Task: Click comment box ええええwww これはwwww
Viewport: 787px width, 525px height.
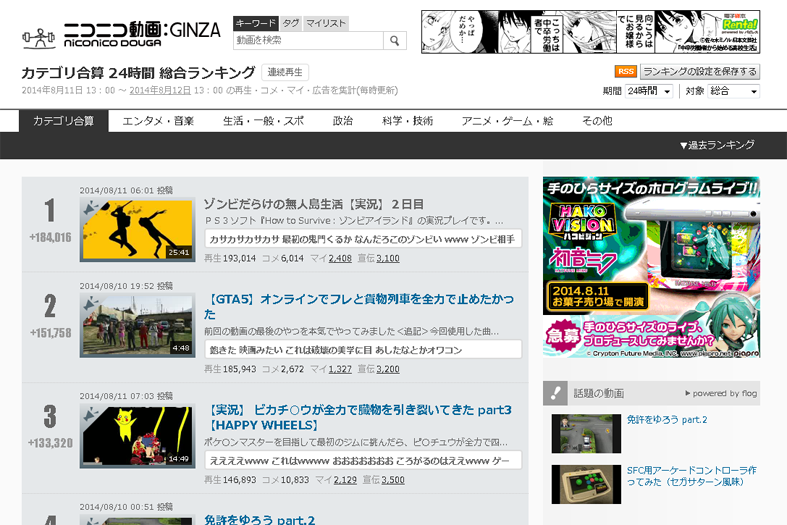Action: [363, 460]
